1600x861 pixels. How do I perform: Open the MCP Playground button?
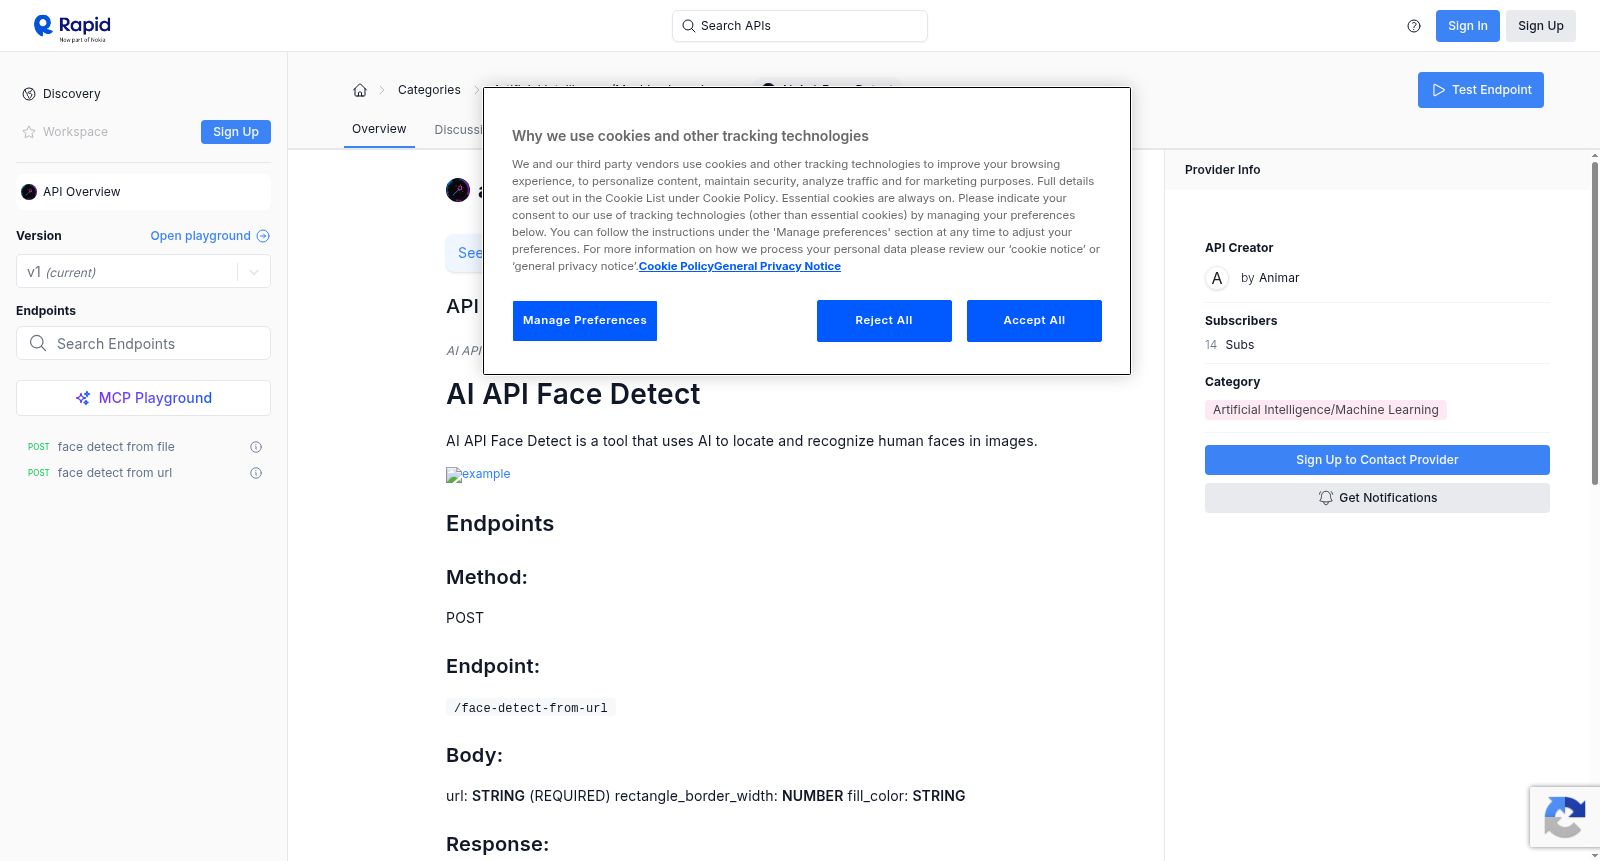tap(143, 398)
